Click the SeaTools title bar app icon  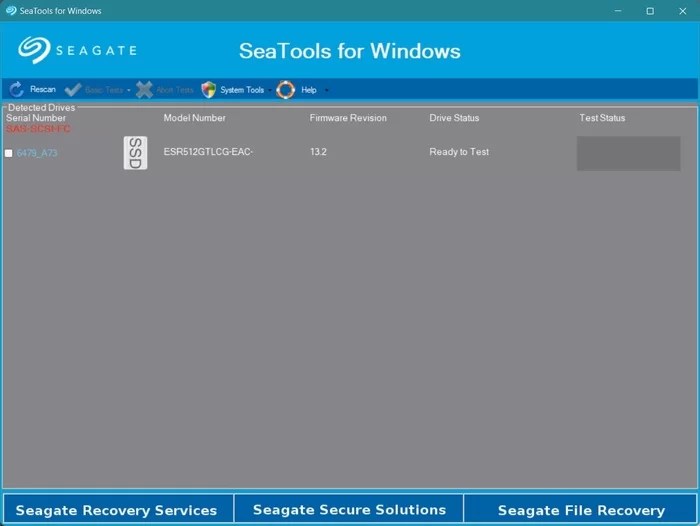(x=11, y=10)
